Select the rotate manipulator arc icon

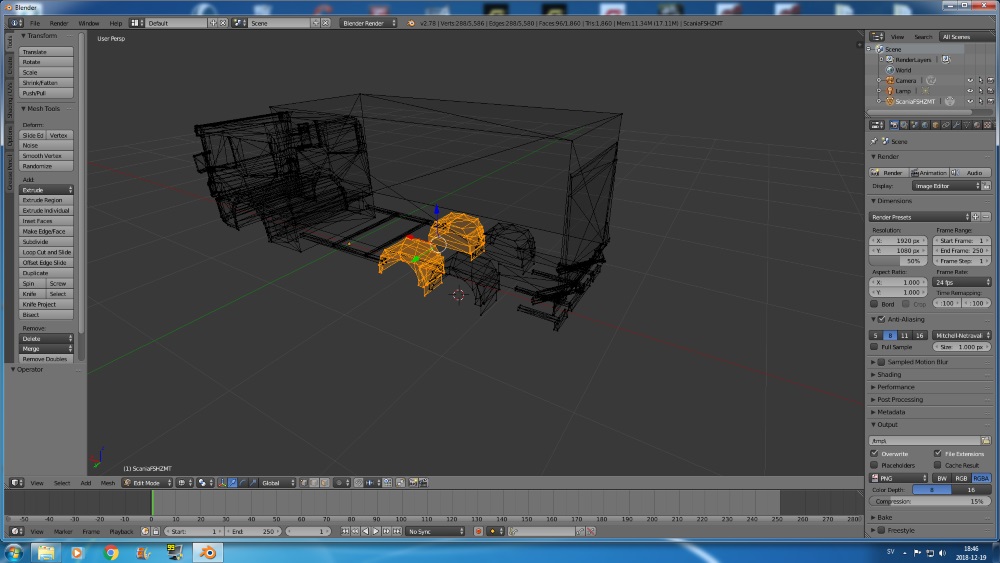click(x=243, y=483)
